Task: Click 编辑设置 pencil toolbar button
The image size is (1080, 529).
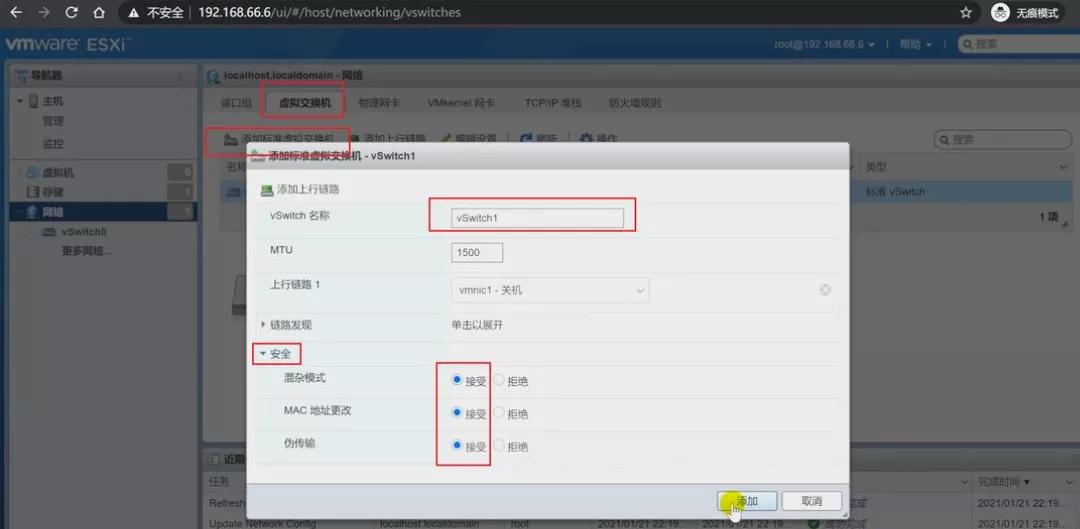Action: (x=468, y=138)
